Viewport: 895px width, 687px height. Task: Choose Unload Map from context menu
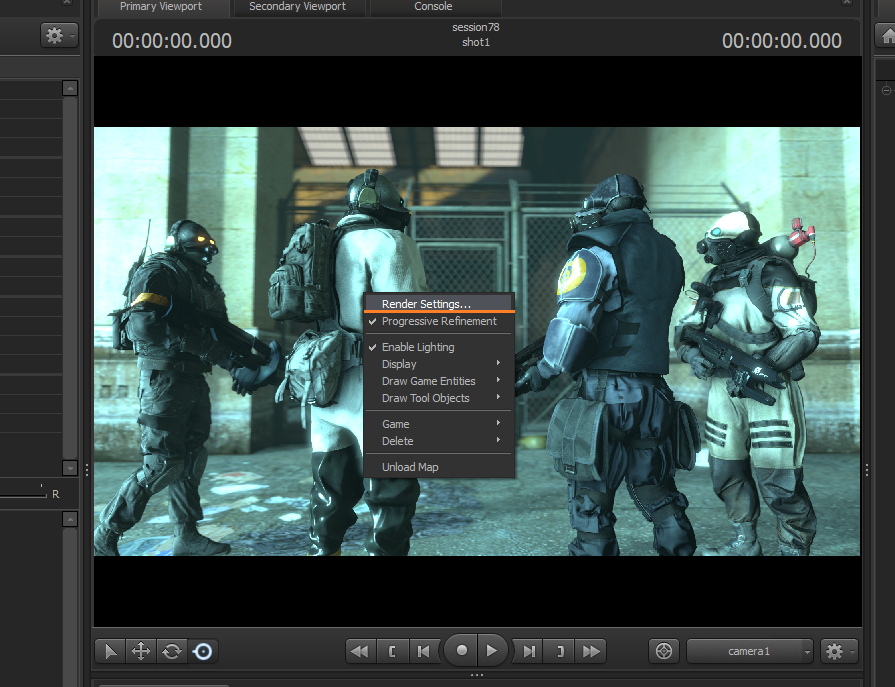coord(438,467)
